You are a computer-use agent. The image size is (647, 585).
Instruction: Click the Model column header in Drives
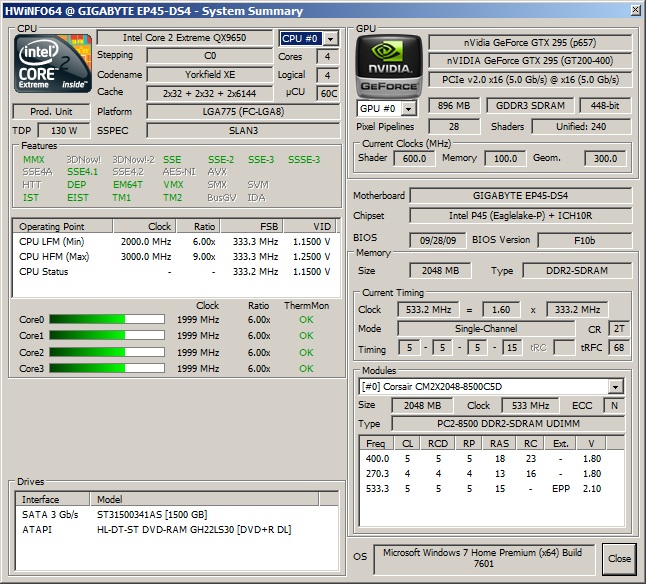(x=204, y=500)
